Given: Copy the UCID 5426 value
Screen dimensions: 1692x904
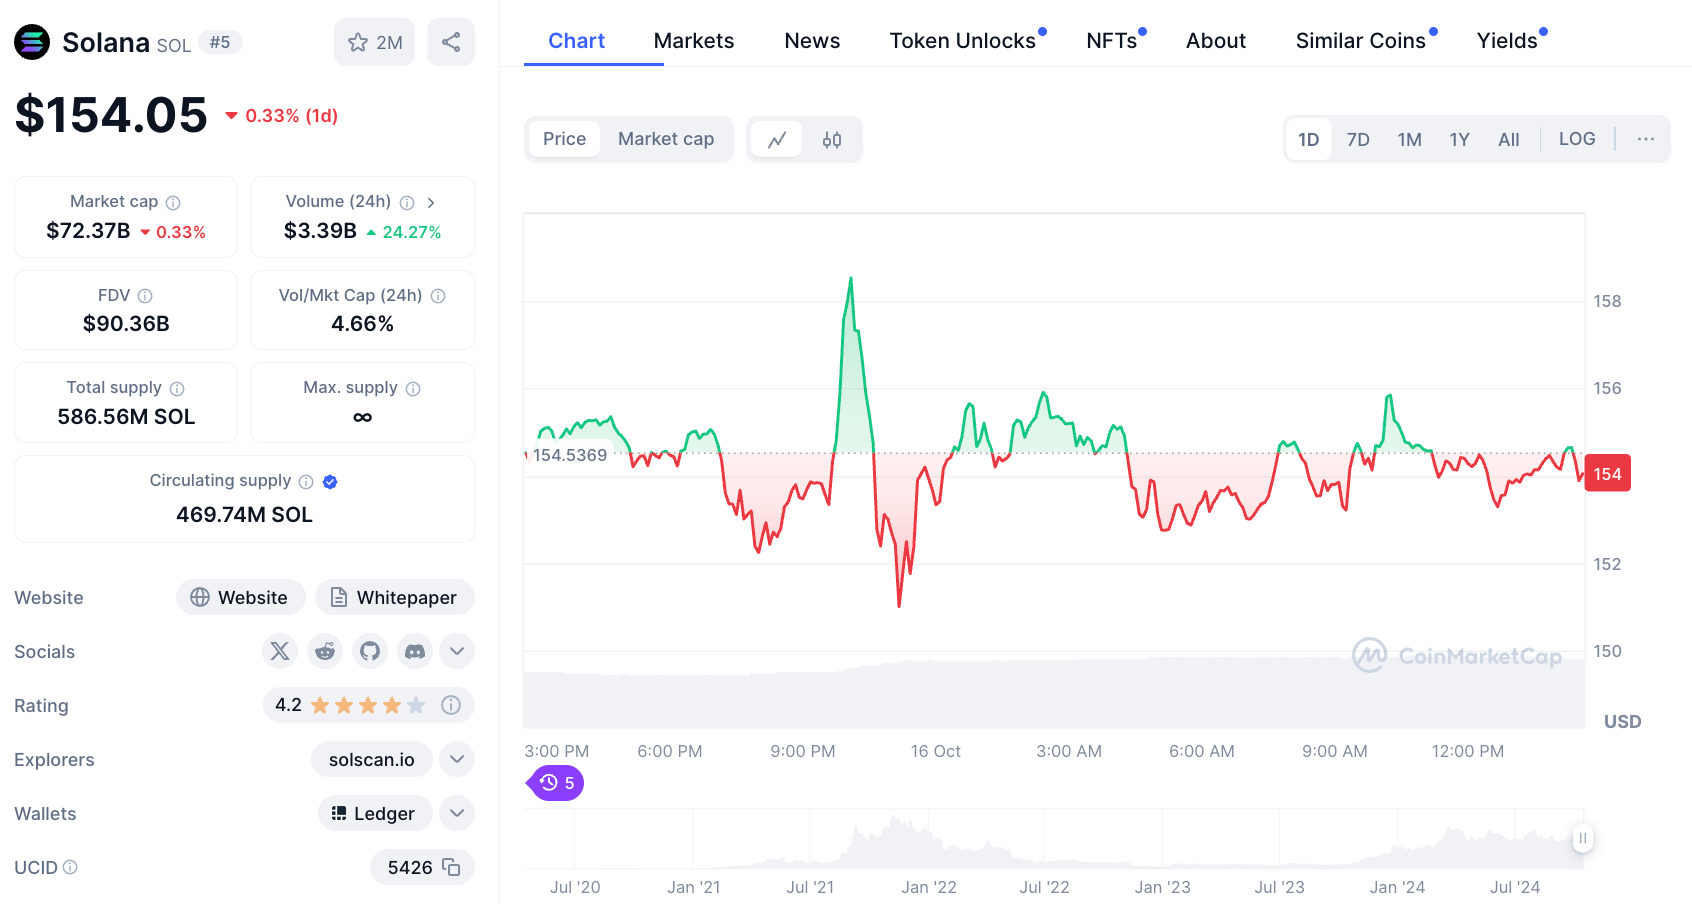Looking at the screenshot, I should pyautogui.click(x=451, y=867).
